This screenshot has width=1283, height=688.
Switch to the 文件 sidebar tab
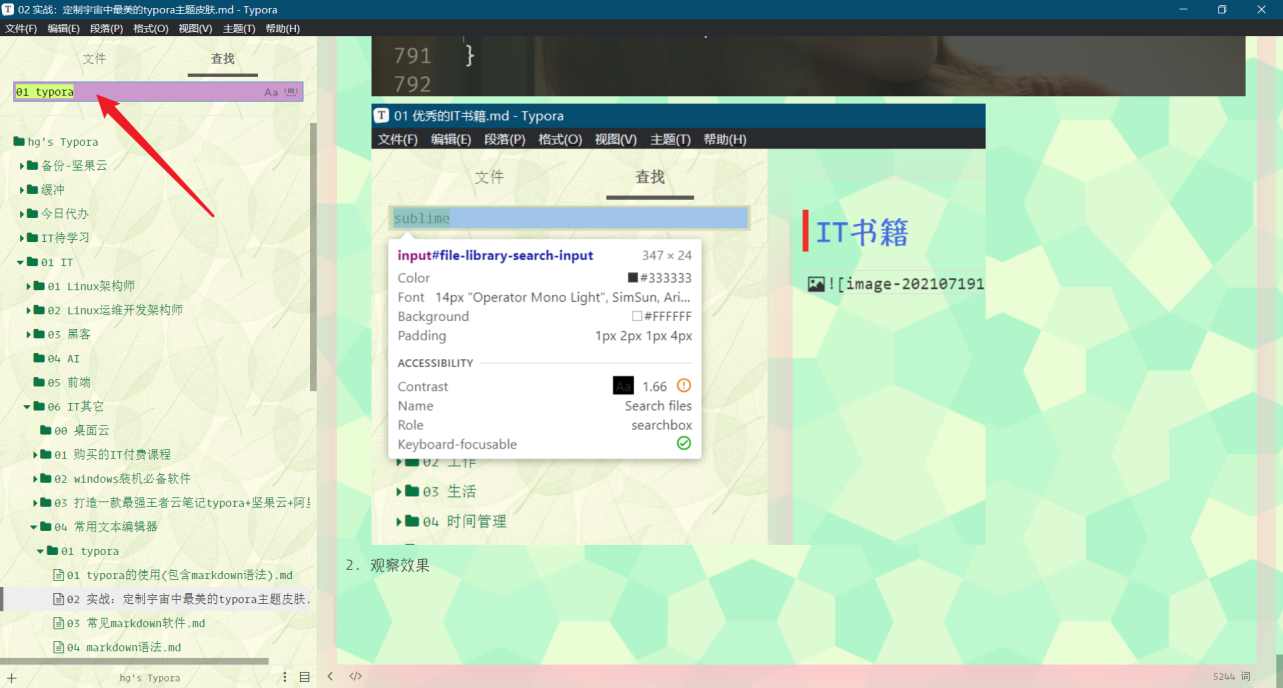94,59
